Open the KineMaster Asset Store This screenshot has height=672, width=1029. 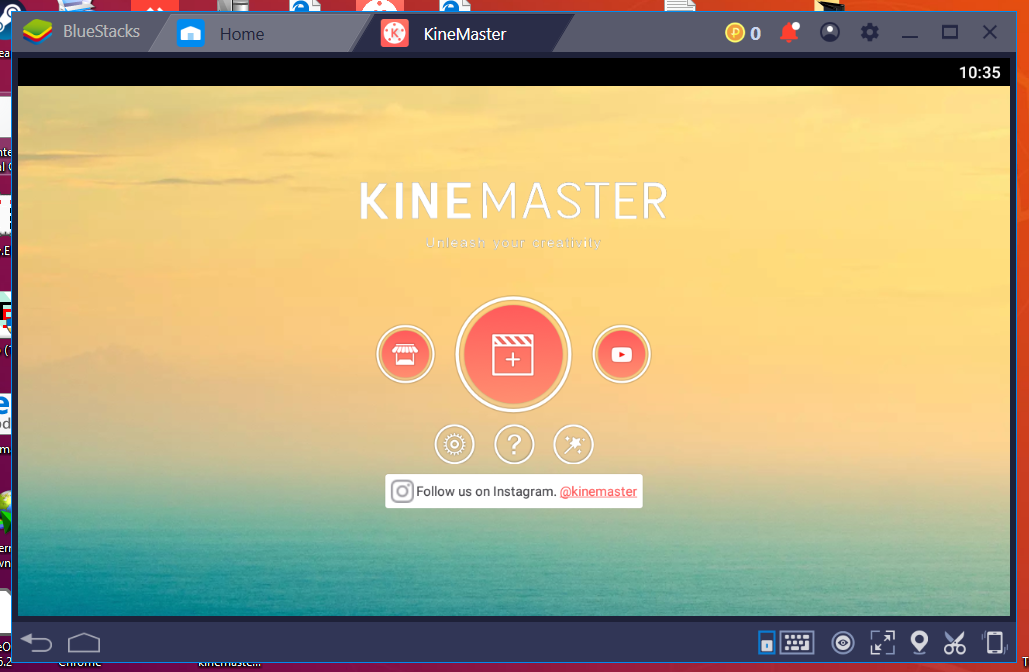[405, 354]
